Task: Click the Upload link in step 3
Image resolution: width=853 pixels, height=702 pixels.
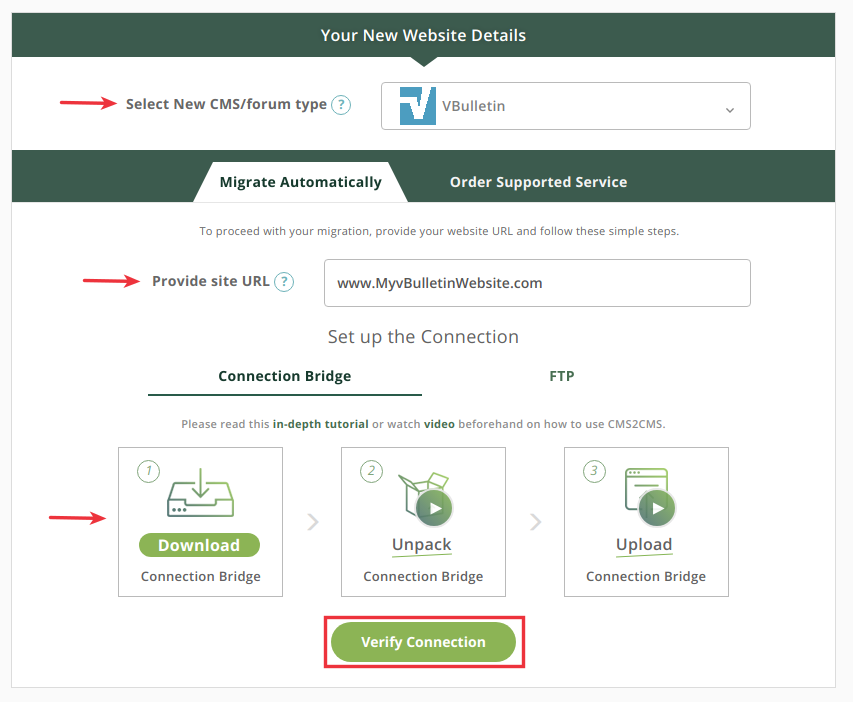Action: tap(644, 545)
